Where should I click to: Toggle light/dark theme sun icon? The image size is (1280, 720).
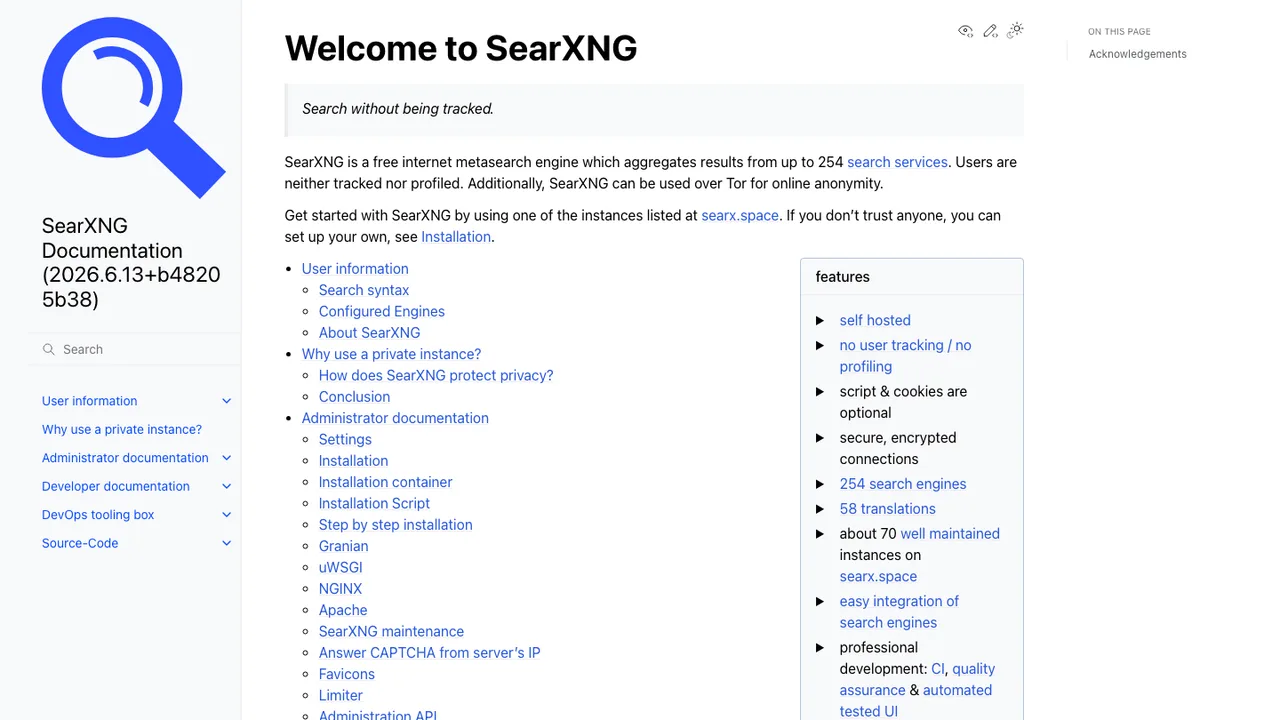tap(1015, 31)
